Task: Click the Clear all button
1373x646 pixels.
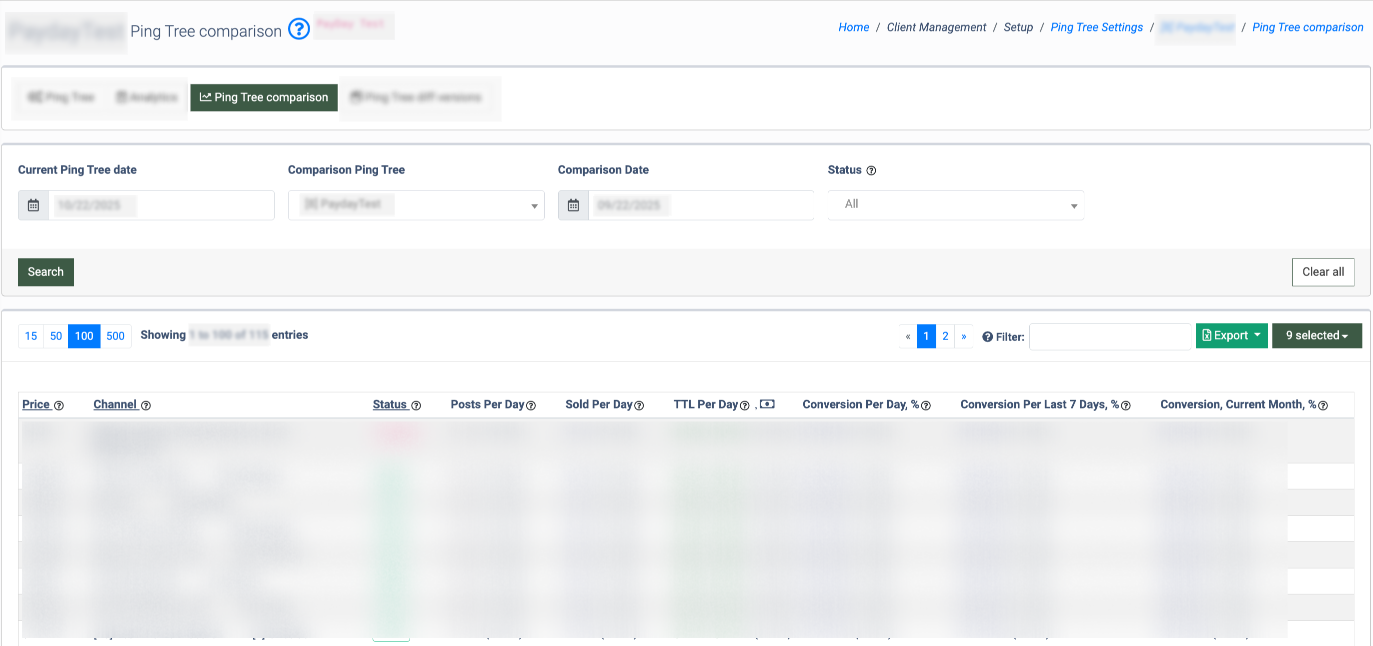Action: click(x=1322, y=272)
